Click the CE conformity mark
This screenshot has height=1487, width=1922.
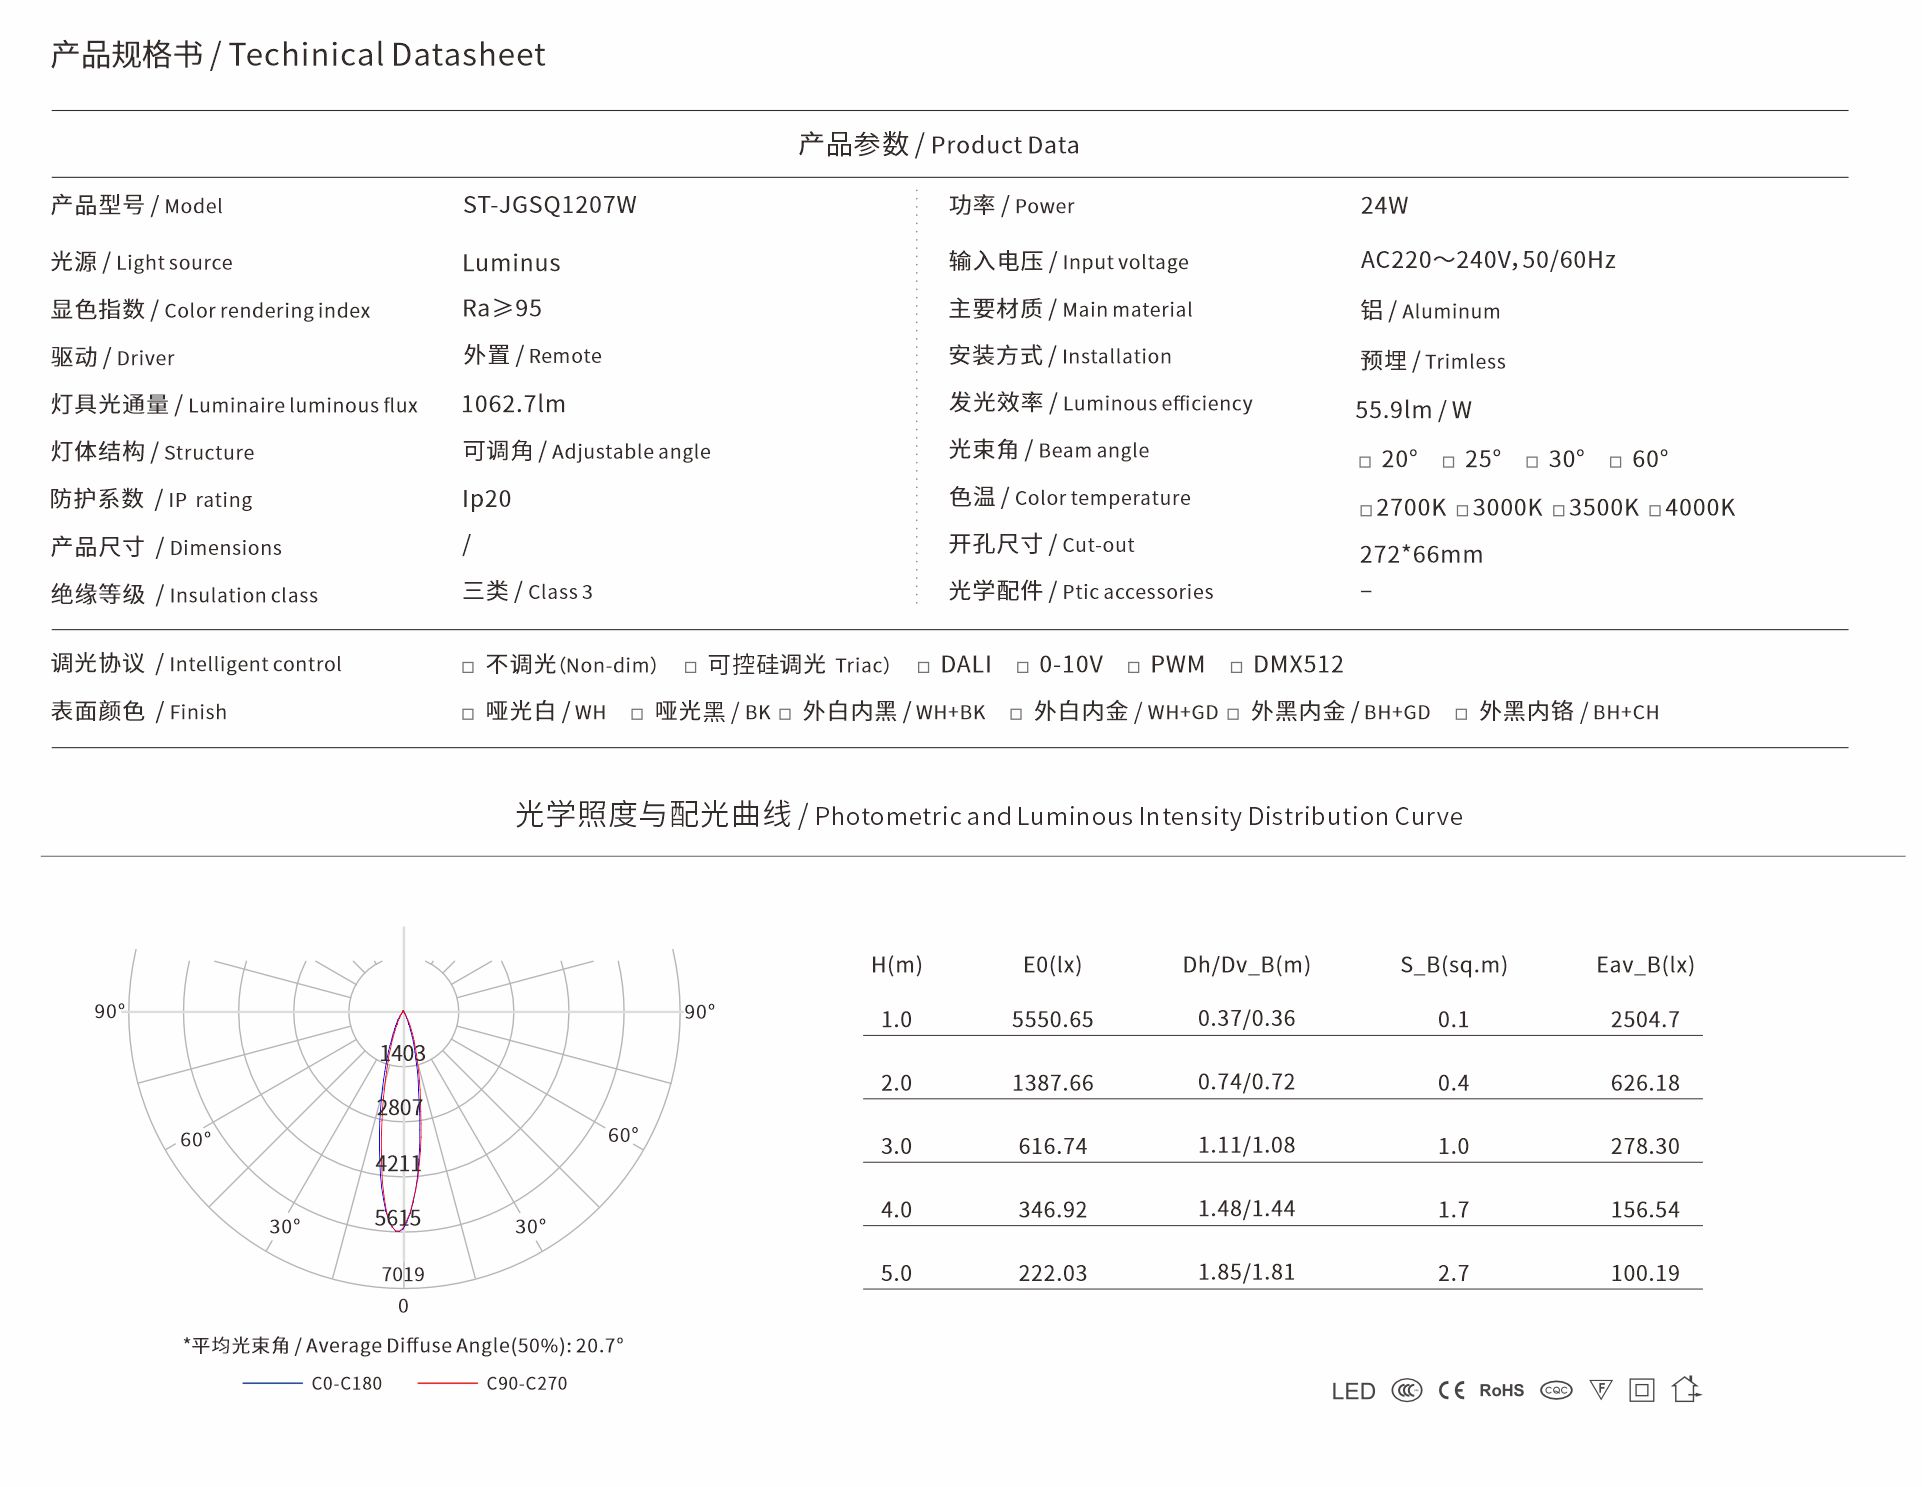coord(1451,1391)
